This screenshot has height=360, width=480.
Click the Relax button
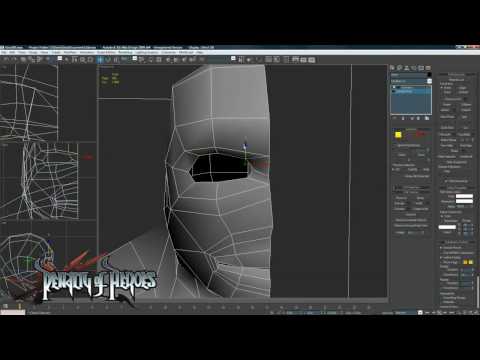point(454,151)
